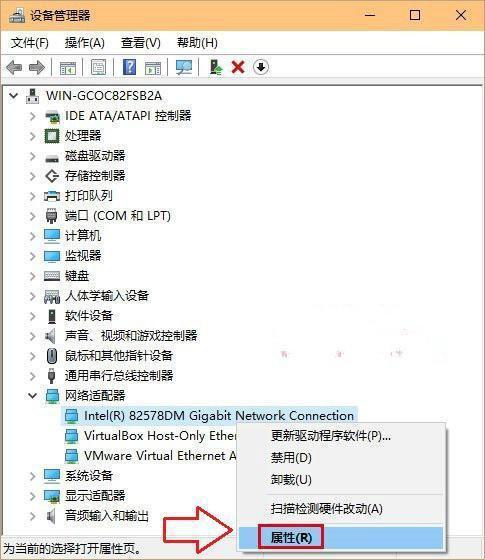Image resolution: width=485 pixels, height=560 pixels.
Task: Open the 操作(A) menu
Action: coord(84,43)
